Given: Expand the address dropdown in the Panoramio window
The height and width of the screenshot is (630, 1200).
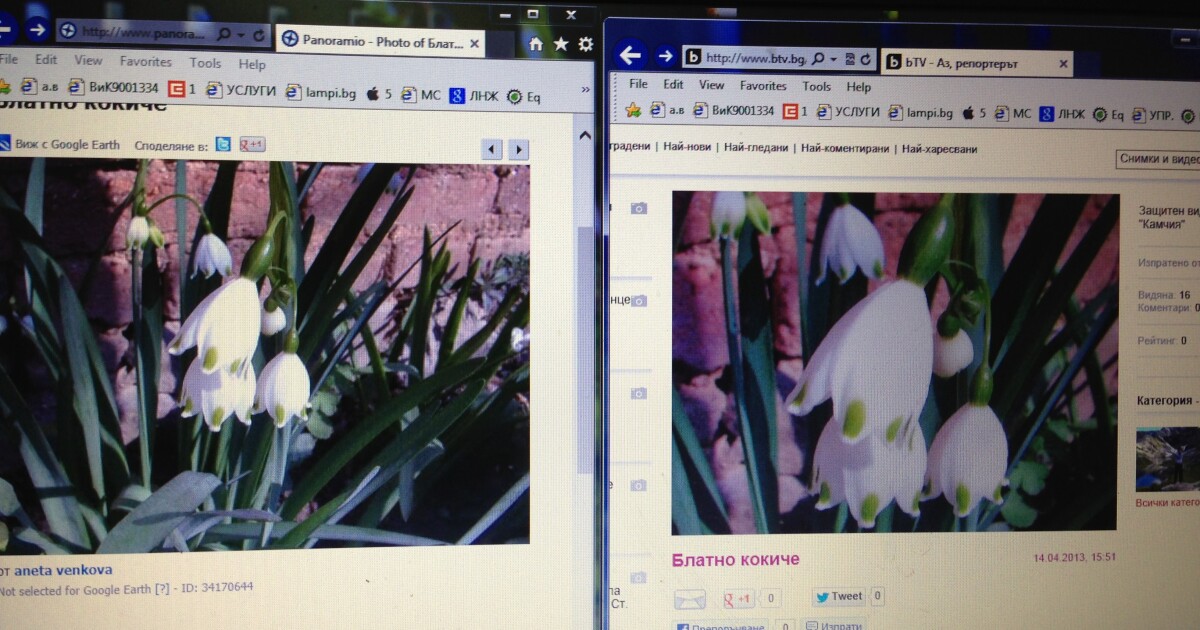Looking at the screenshot, I should [239, 34].
